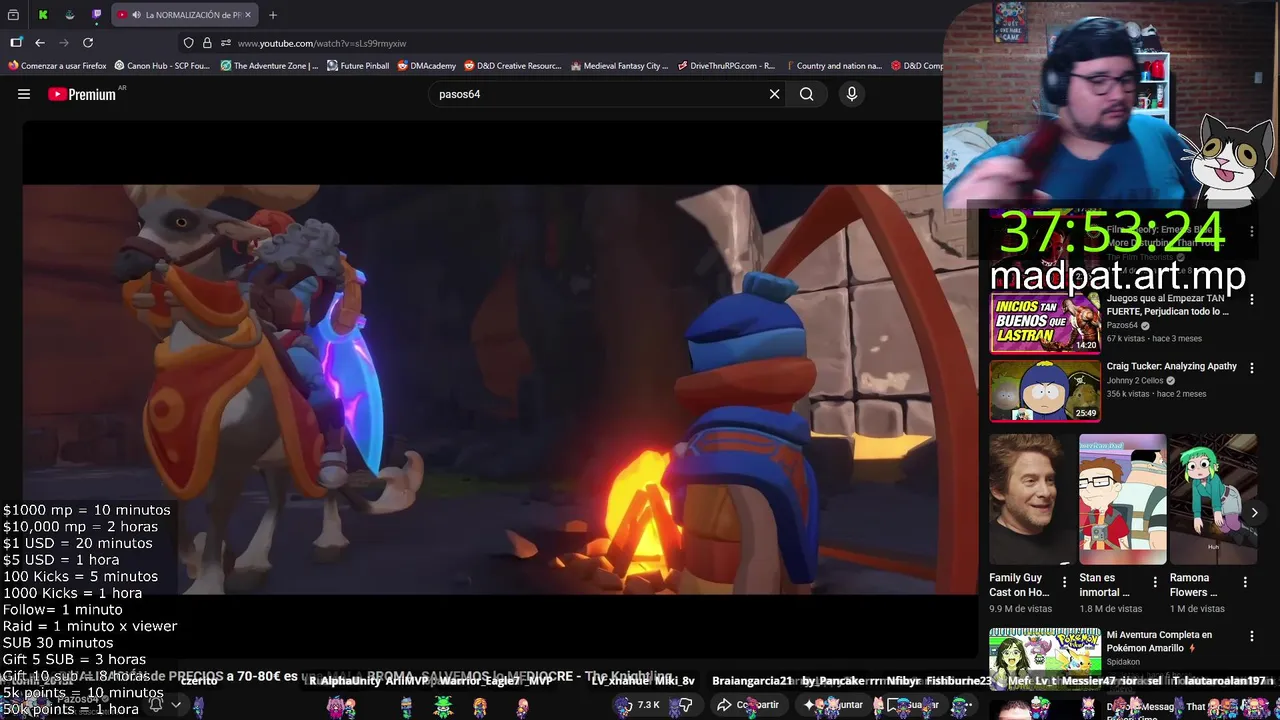Open Craig Tucker: Analyzing Apathy thumbnail
1280x720 pixels.
pyautogui.click(x=1045, y=390)
